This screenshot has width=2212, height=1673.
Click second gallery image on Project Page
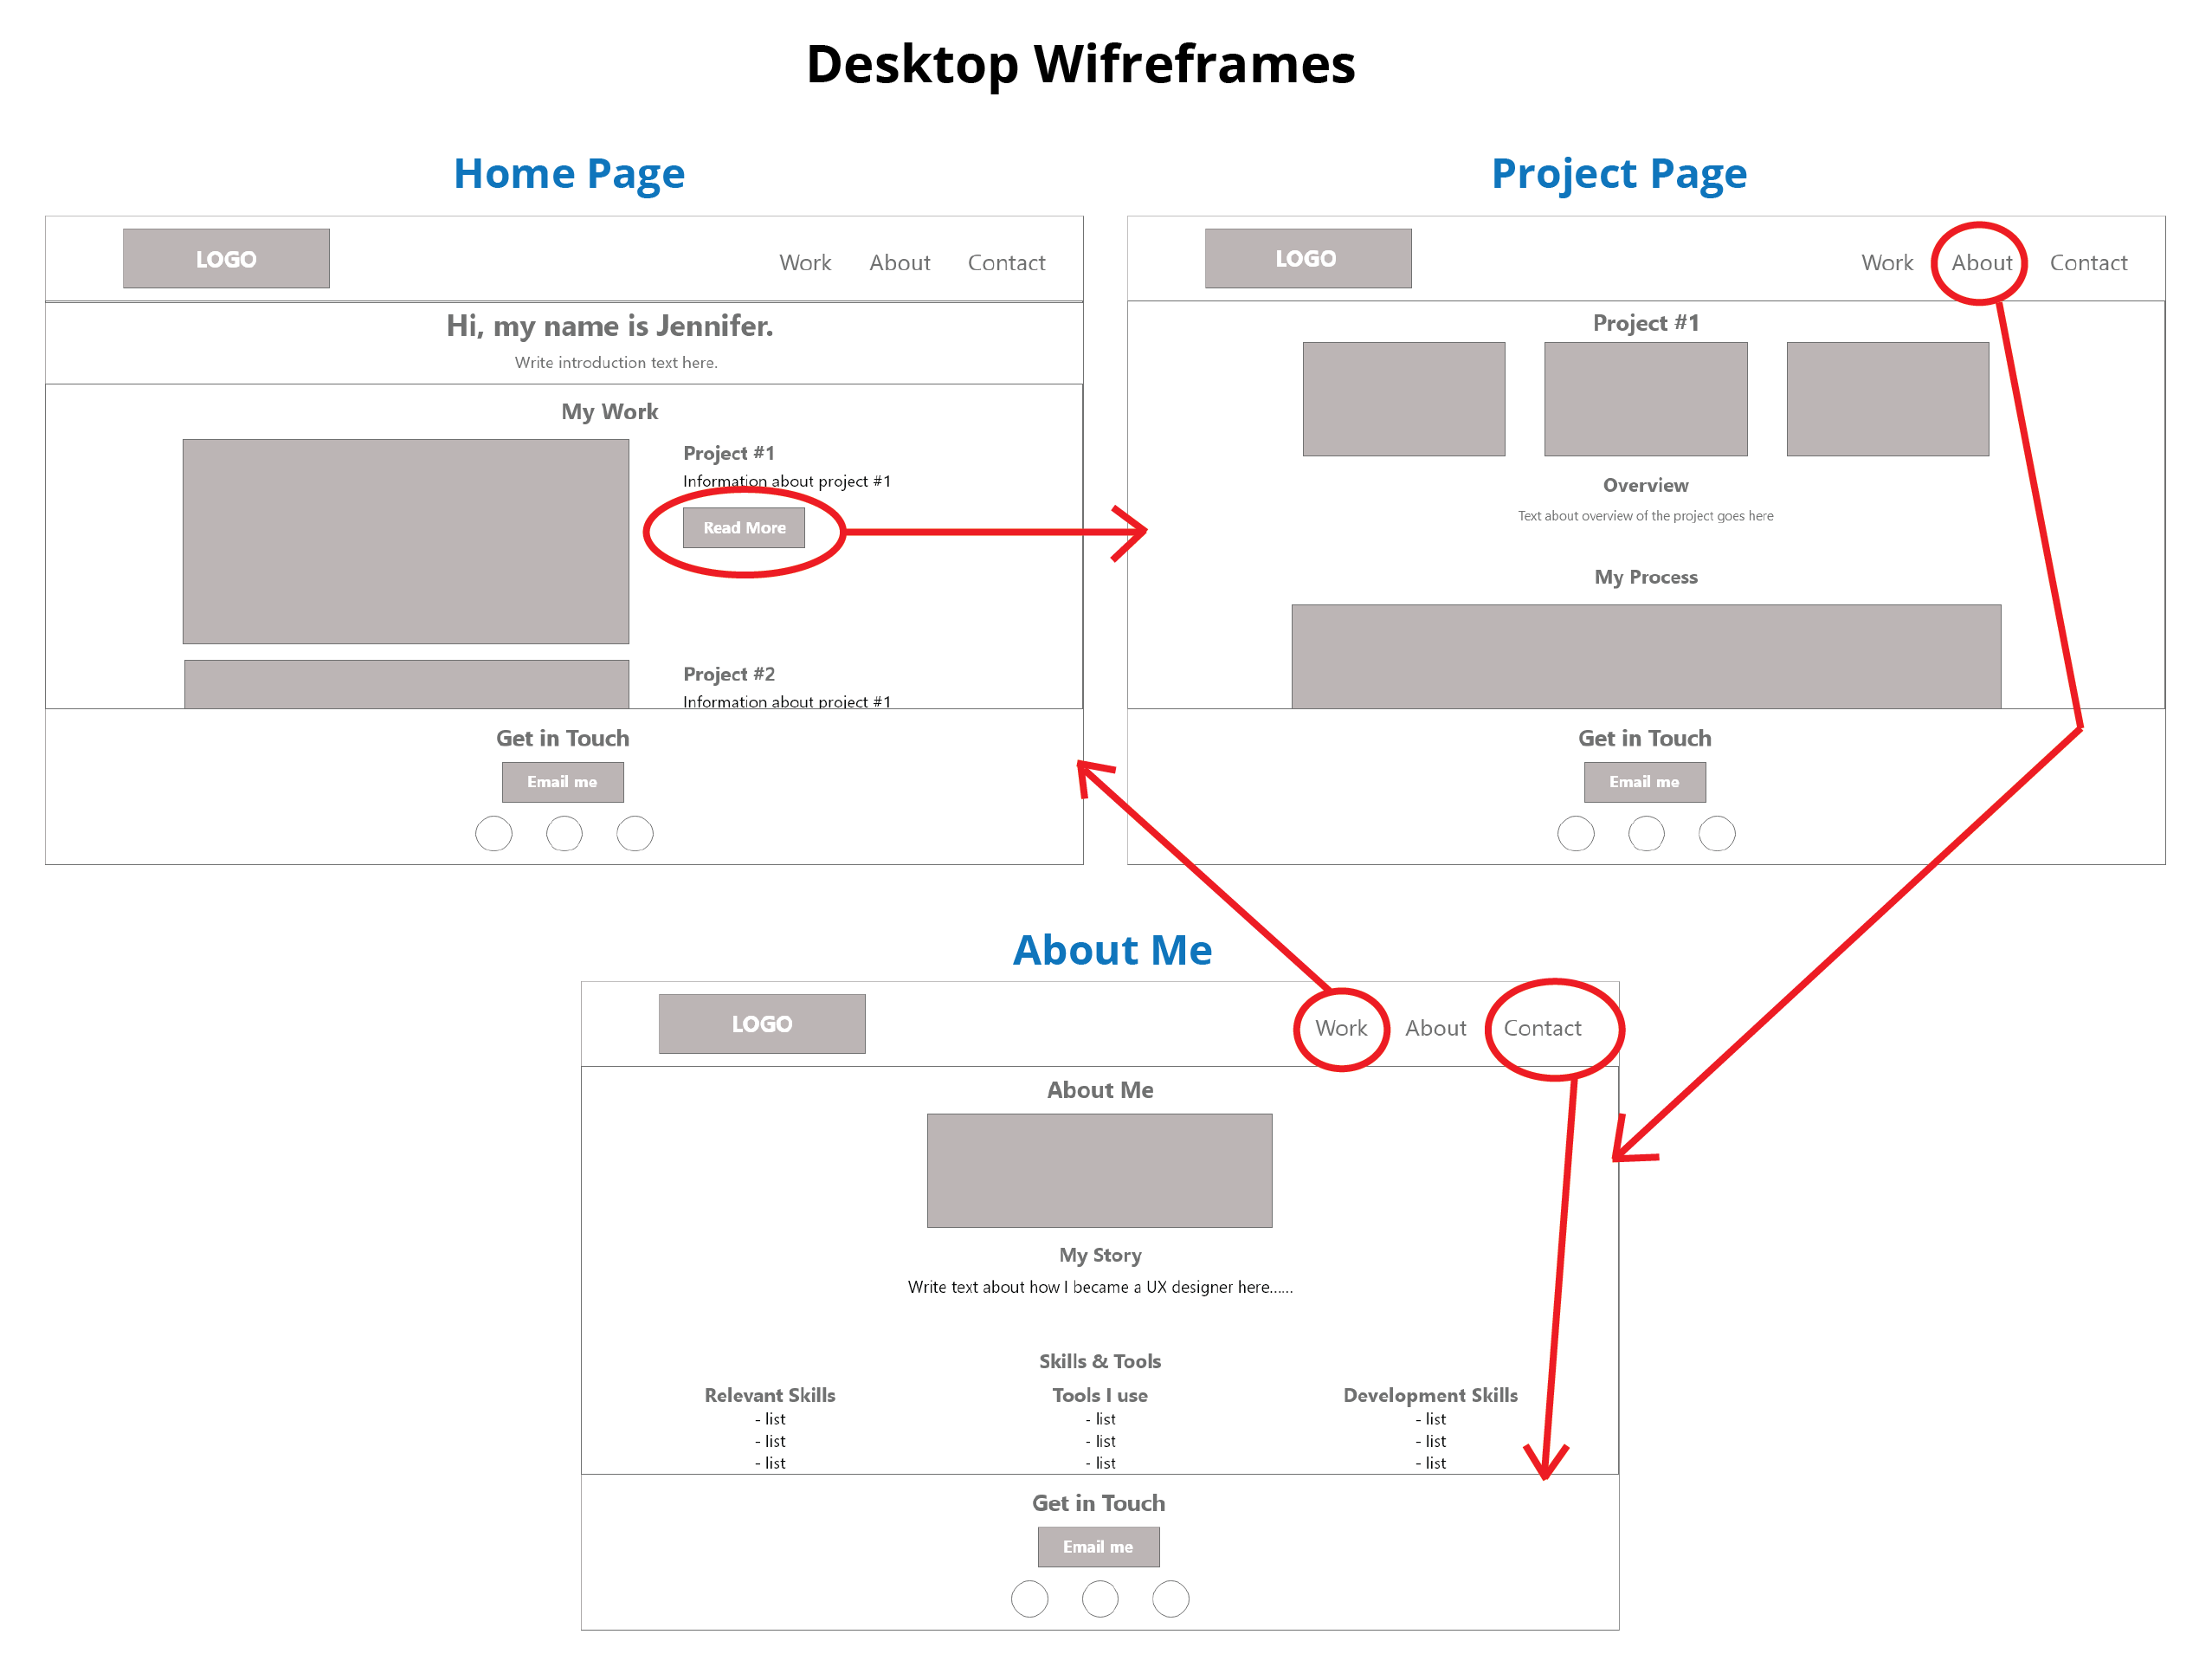(1646, 399)
